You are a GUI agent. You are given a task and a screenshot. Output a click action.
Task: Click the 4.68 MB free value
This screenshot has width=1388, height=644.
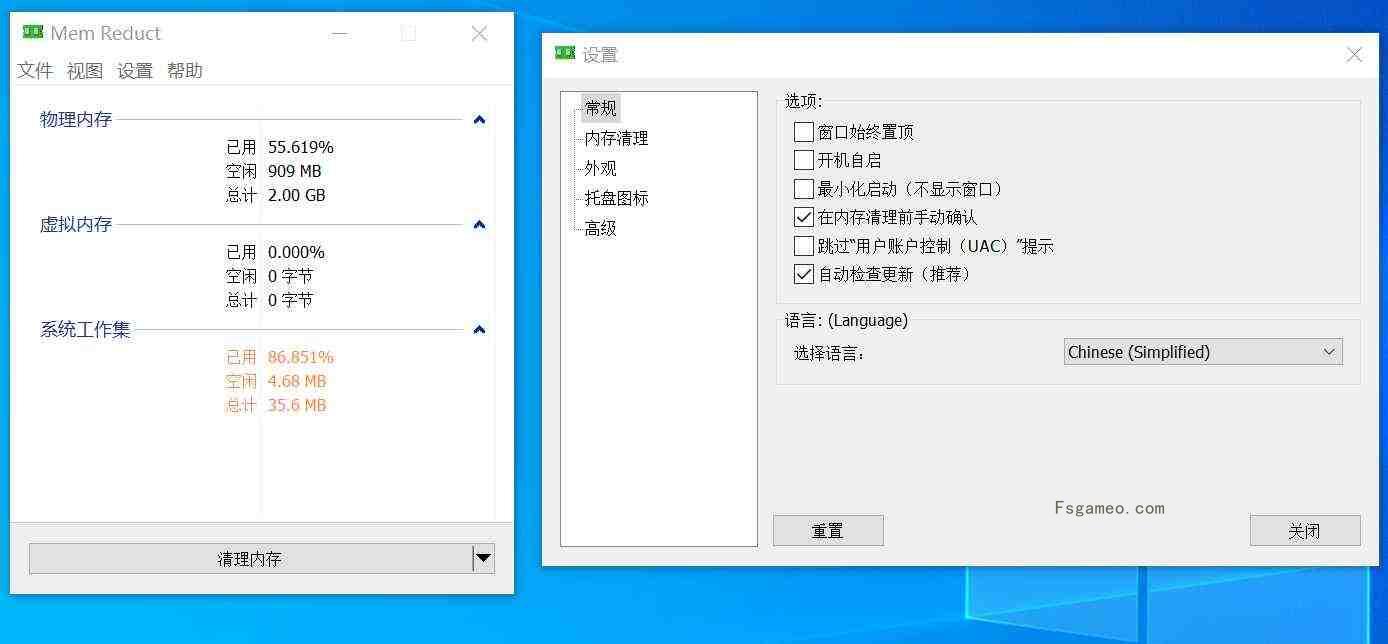coord(297,381)
